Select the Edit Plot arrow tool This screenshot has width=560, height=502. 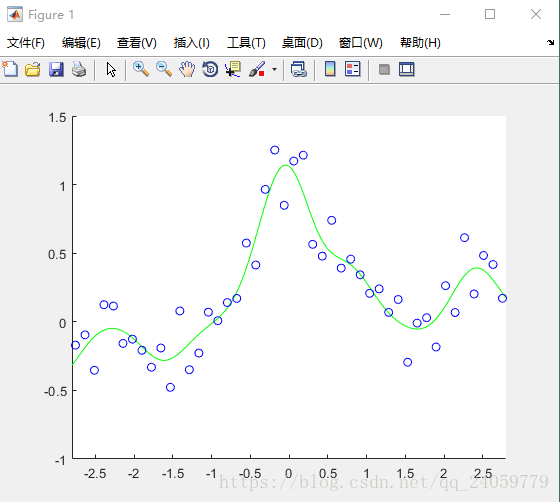pyautogui.click(x=111, y=70)
